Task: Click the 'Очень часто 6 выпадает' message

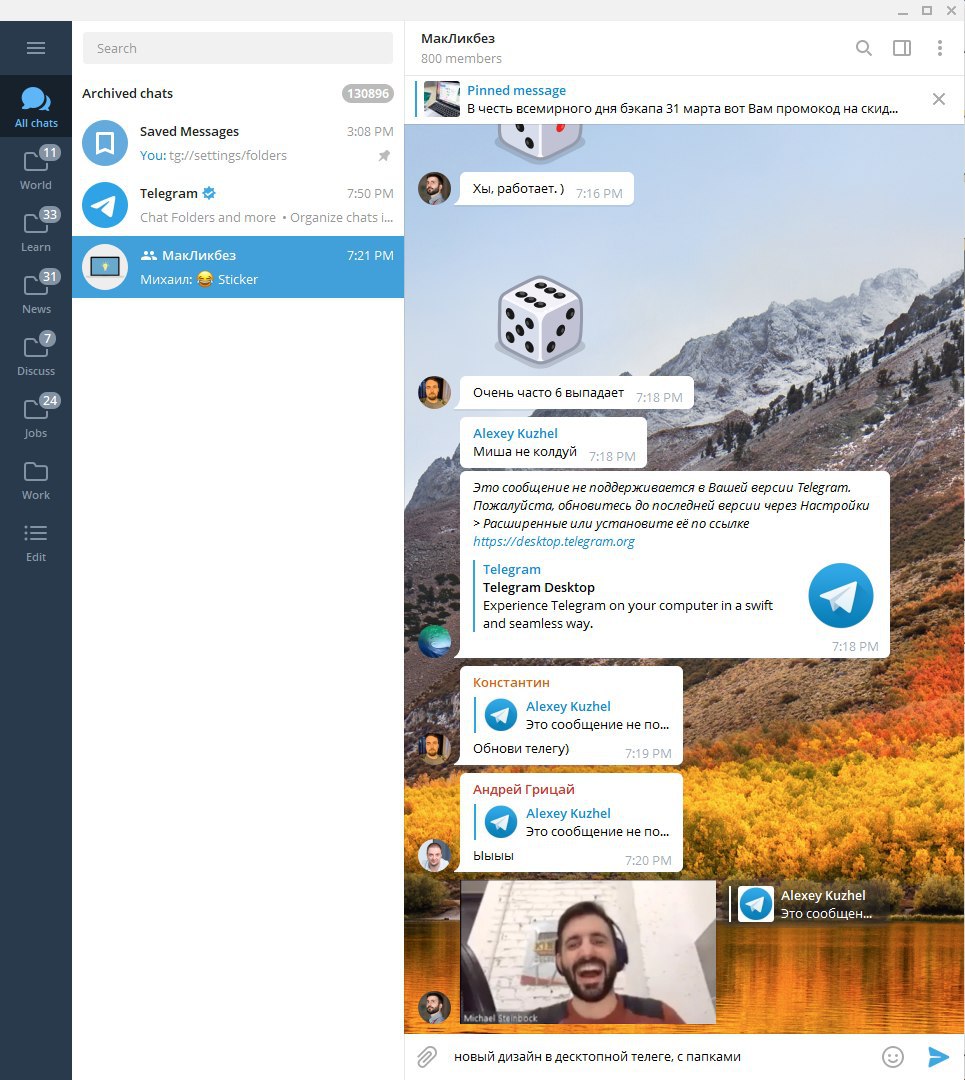Action: point(577,393)
